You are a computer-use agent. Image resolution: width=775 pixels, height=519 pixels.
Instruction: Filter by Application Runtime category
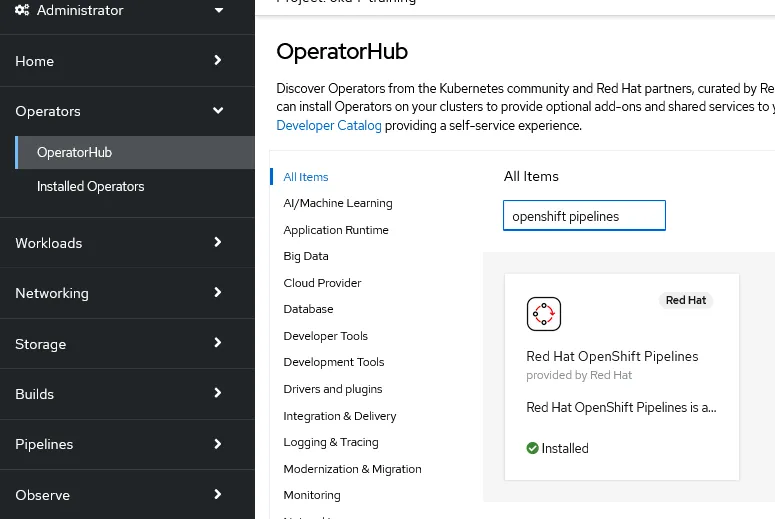[x=336, y=230]
